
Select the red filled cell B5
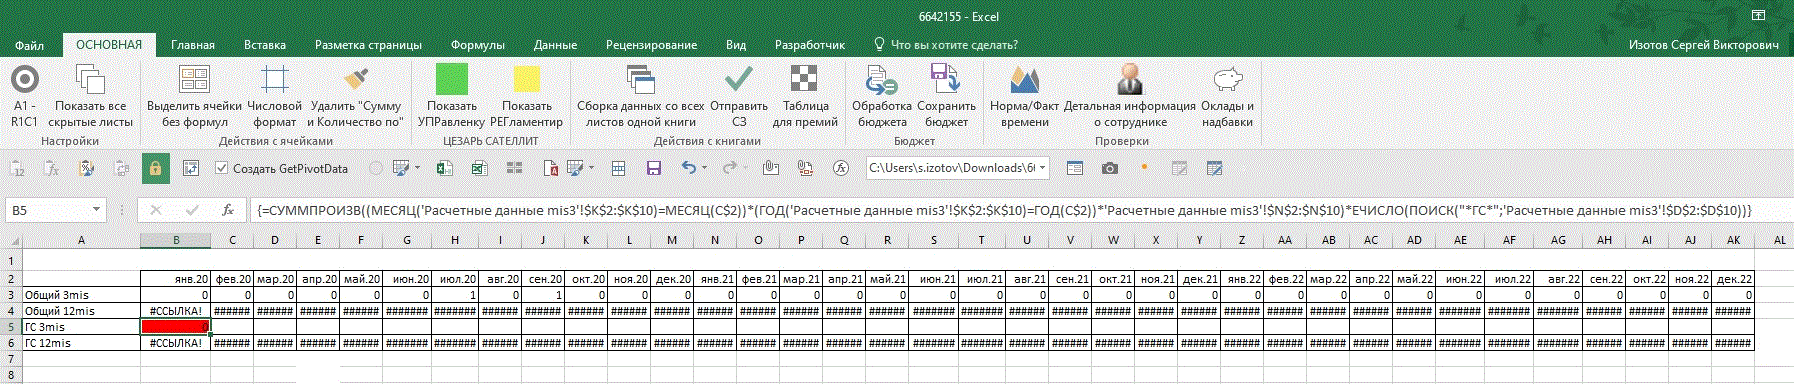click(175, 327)
